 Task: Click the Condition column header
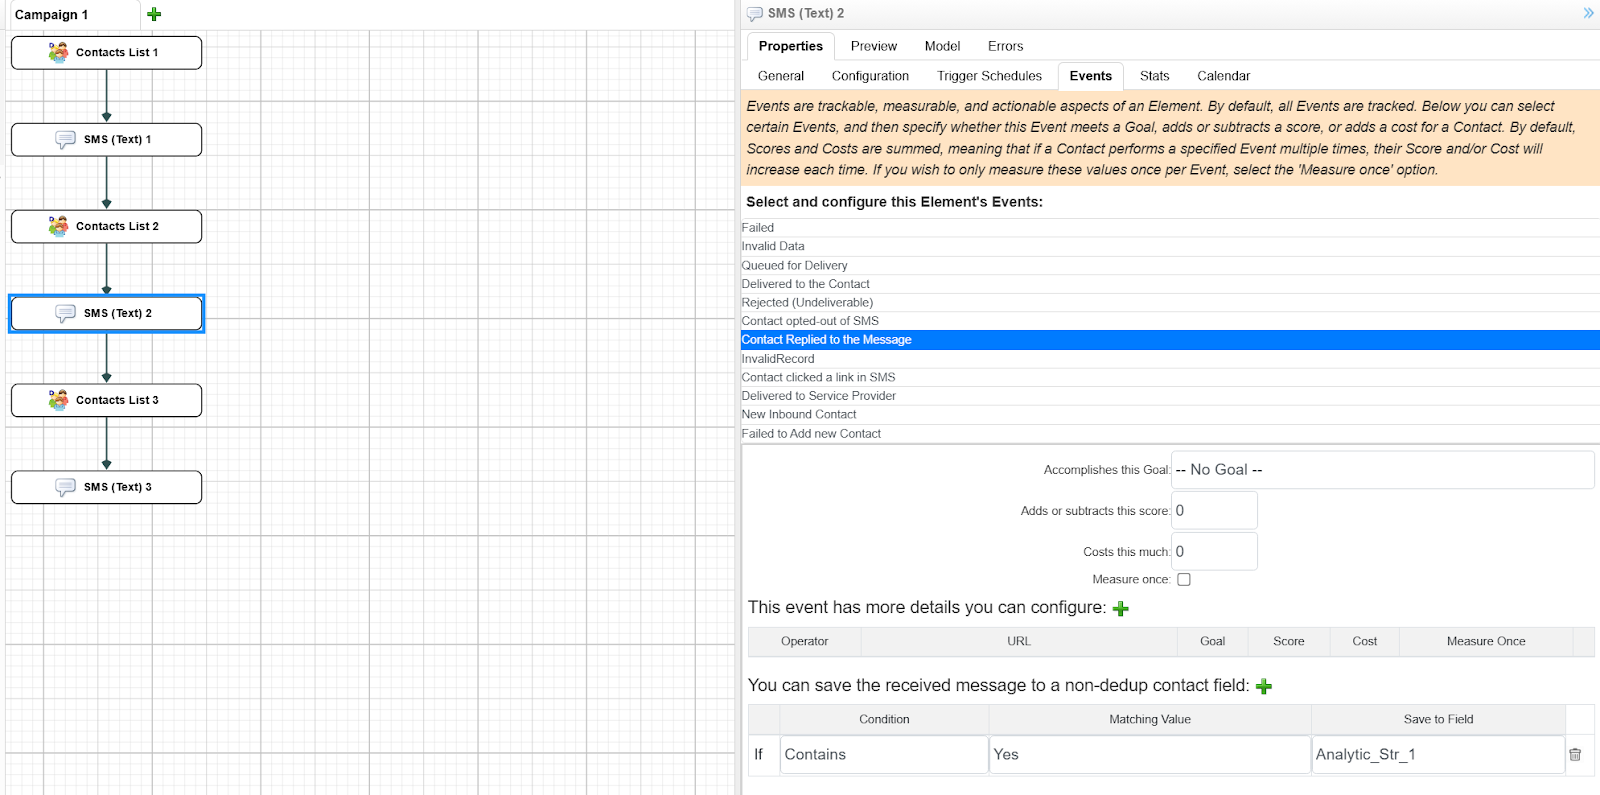click(884, 720)
